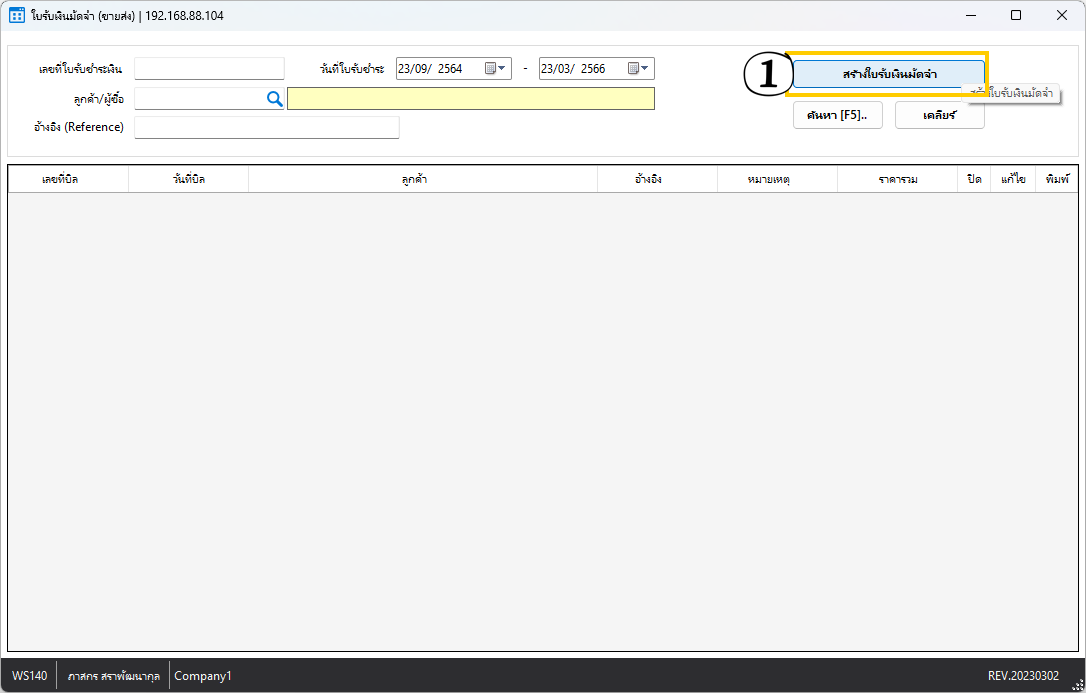This screenshot has height=693, width=1086.
Task: Click the วันที่บิล column header
Action: (x=188, y=179)
